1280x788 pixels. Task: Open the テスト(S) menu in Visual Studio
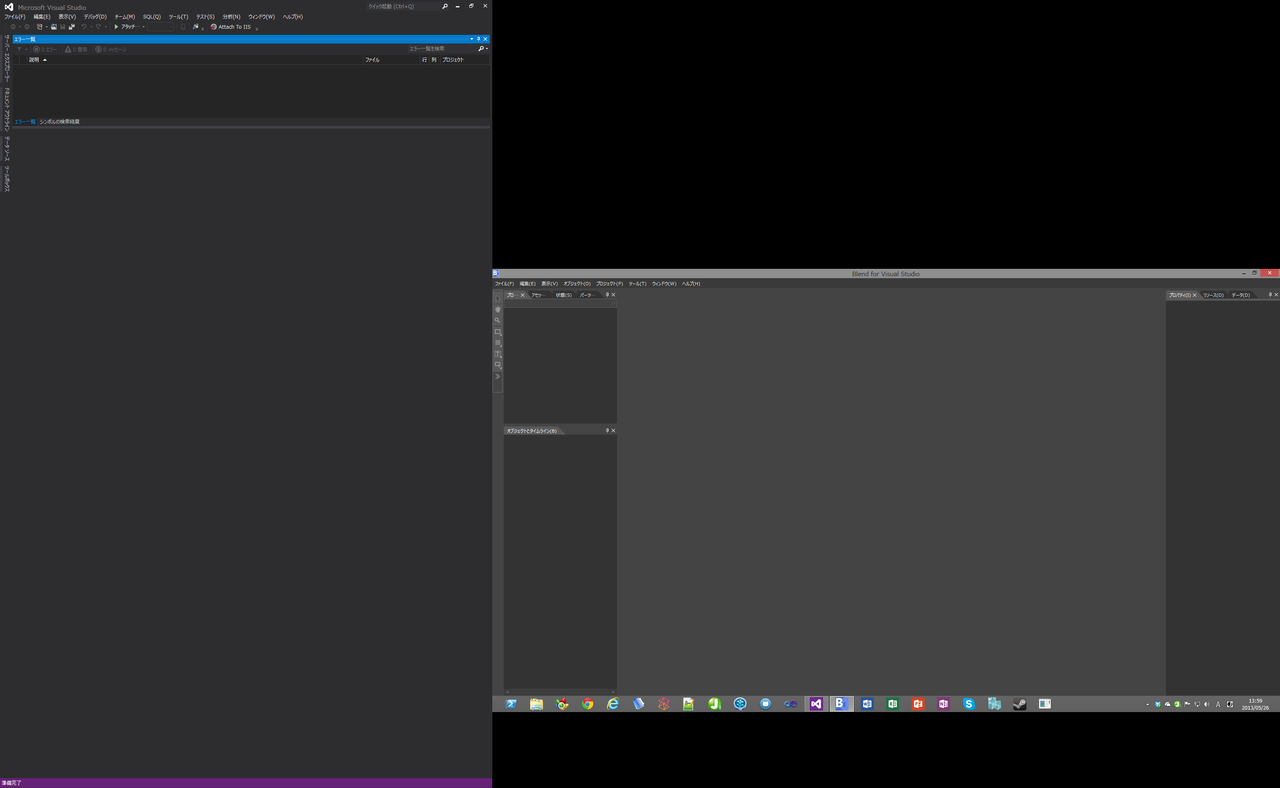pyautogui.click(x=205, y=17)
